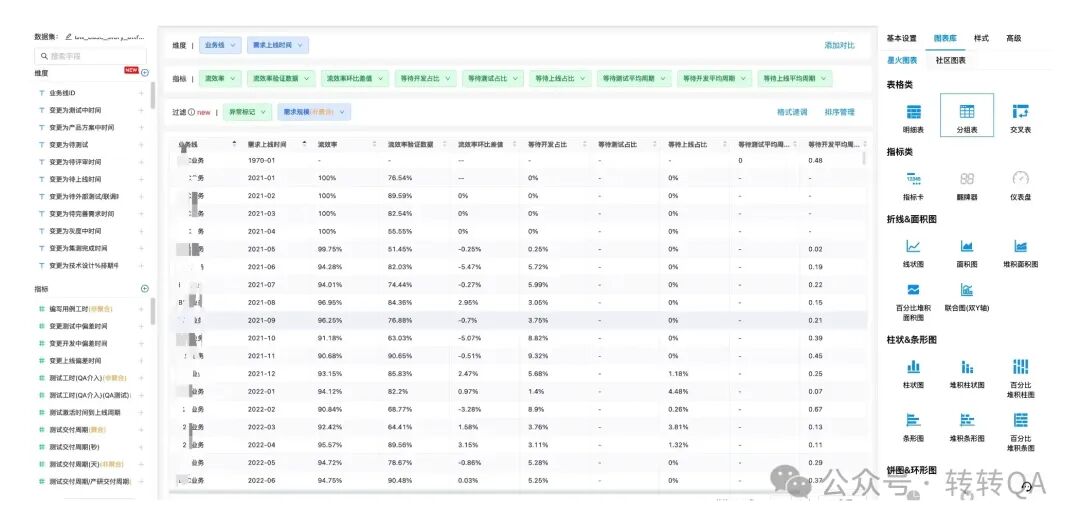Screen dimensions: 1080x526
Task: Click the edit pencil next to 数据集
Action: coord(69,37)
